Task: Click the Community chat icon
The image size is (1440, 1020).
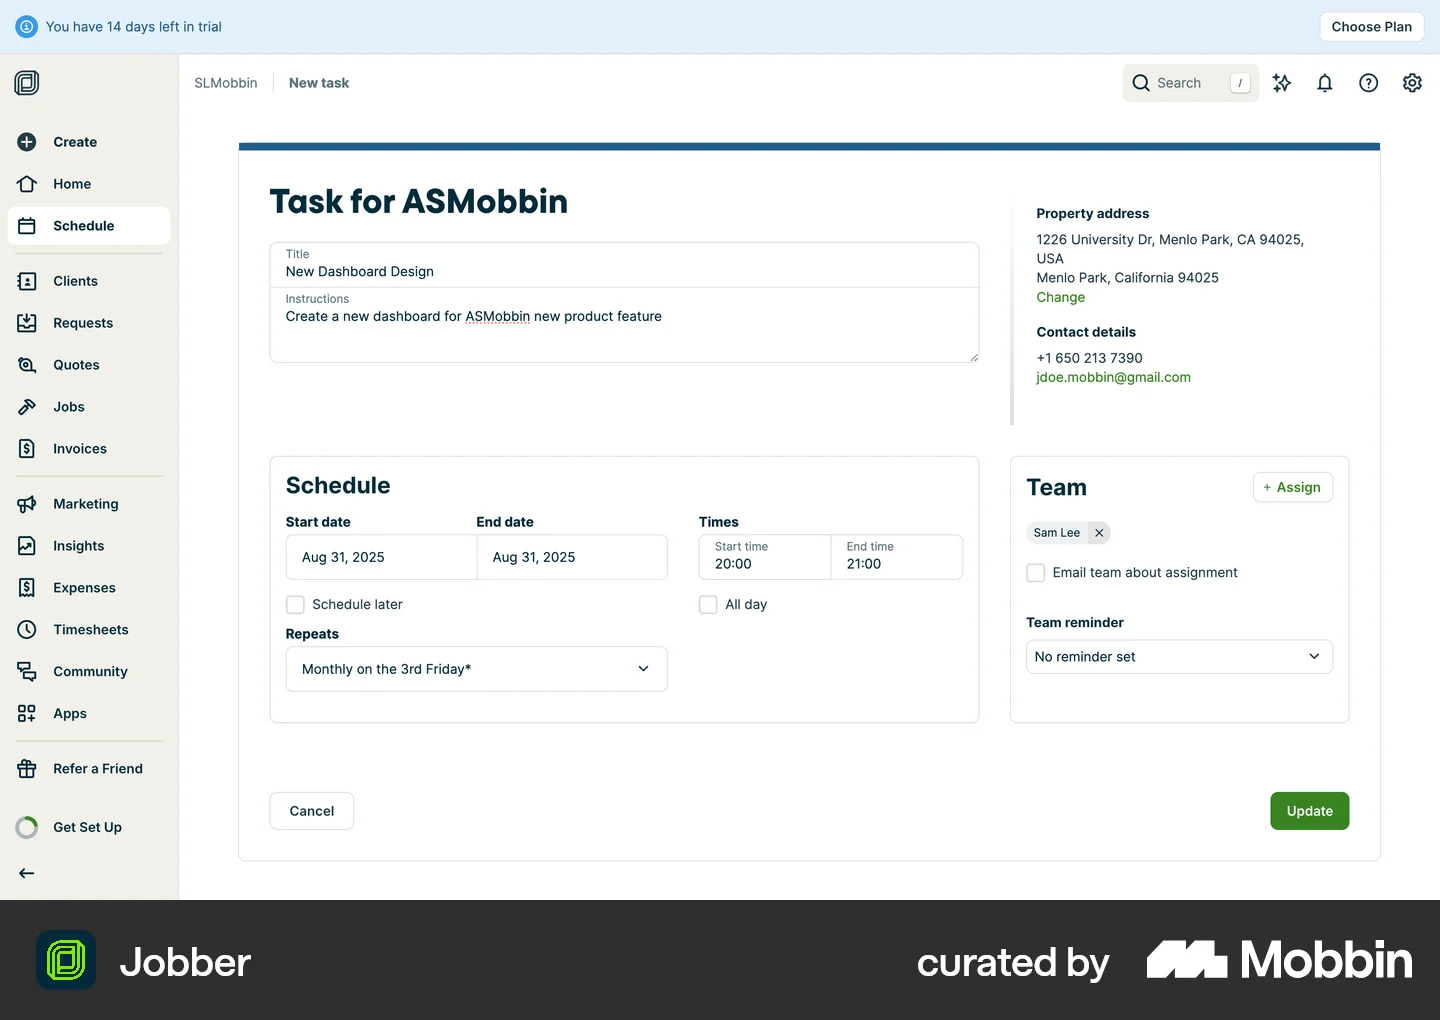Action: click(x=27, y=672)
